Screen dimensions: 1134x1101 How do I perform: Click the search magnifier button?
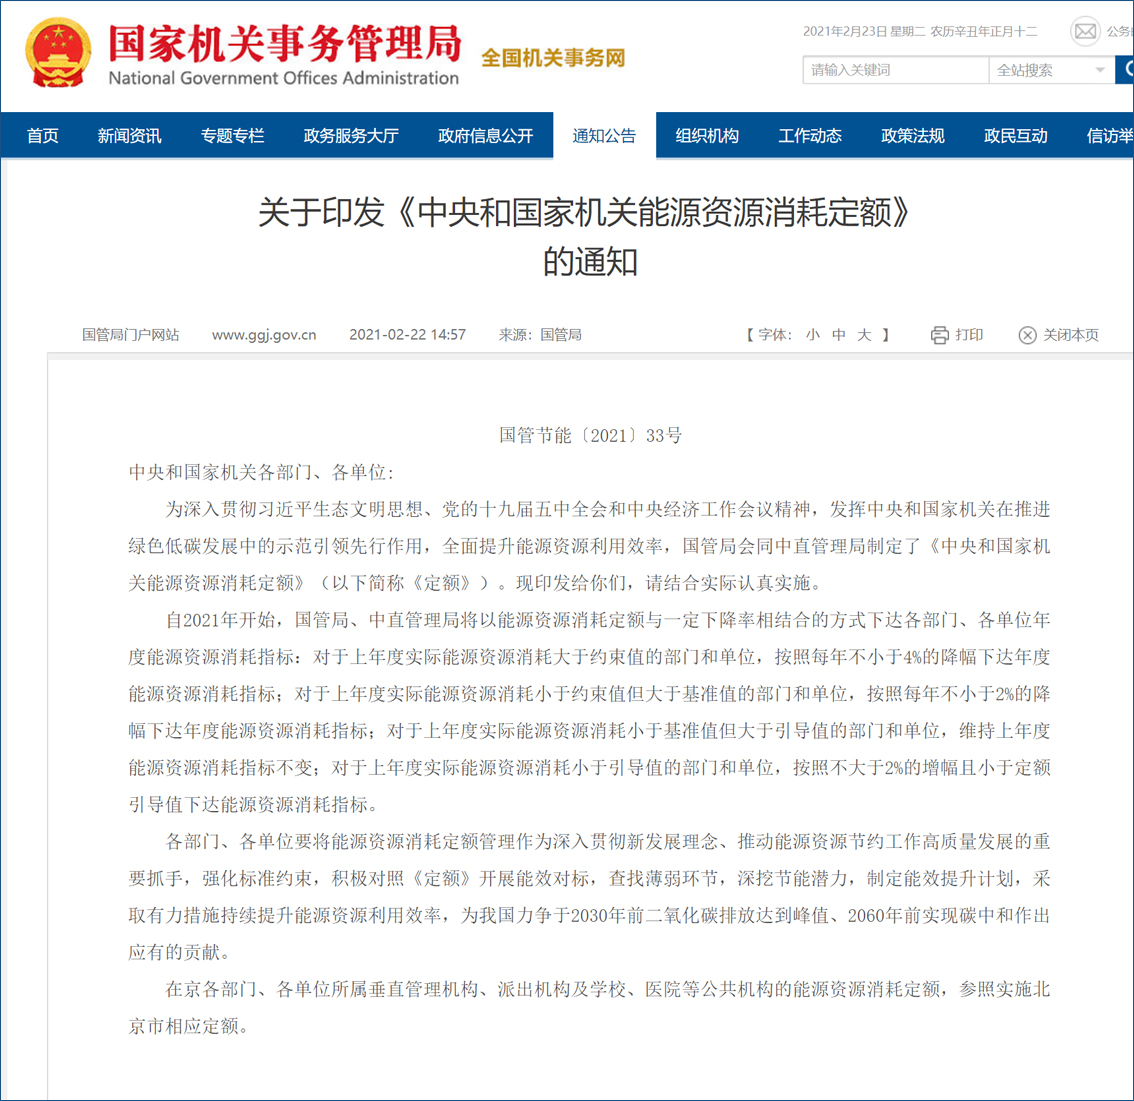(1125, 70)
